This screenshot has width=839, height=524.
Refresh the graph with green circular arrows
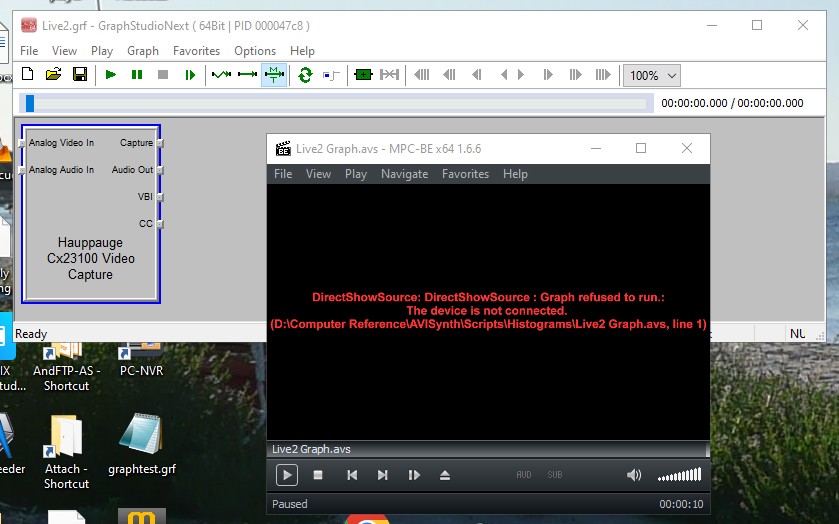305,74
